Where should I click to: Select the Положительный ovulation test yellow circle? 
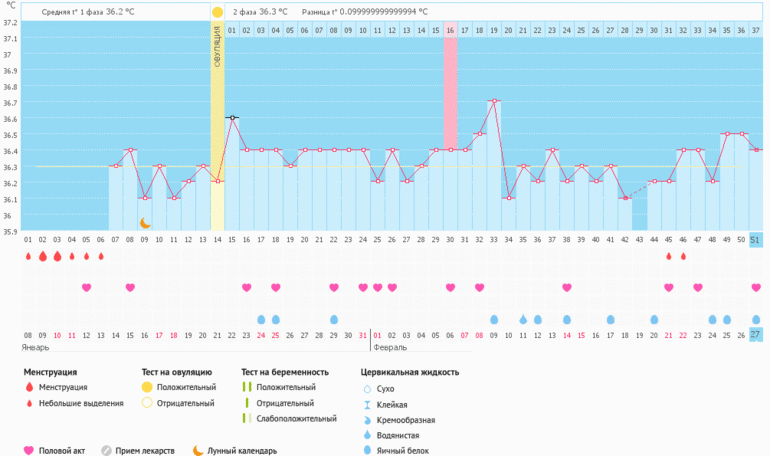147,387
